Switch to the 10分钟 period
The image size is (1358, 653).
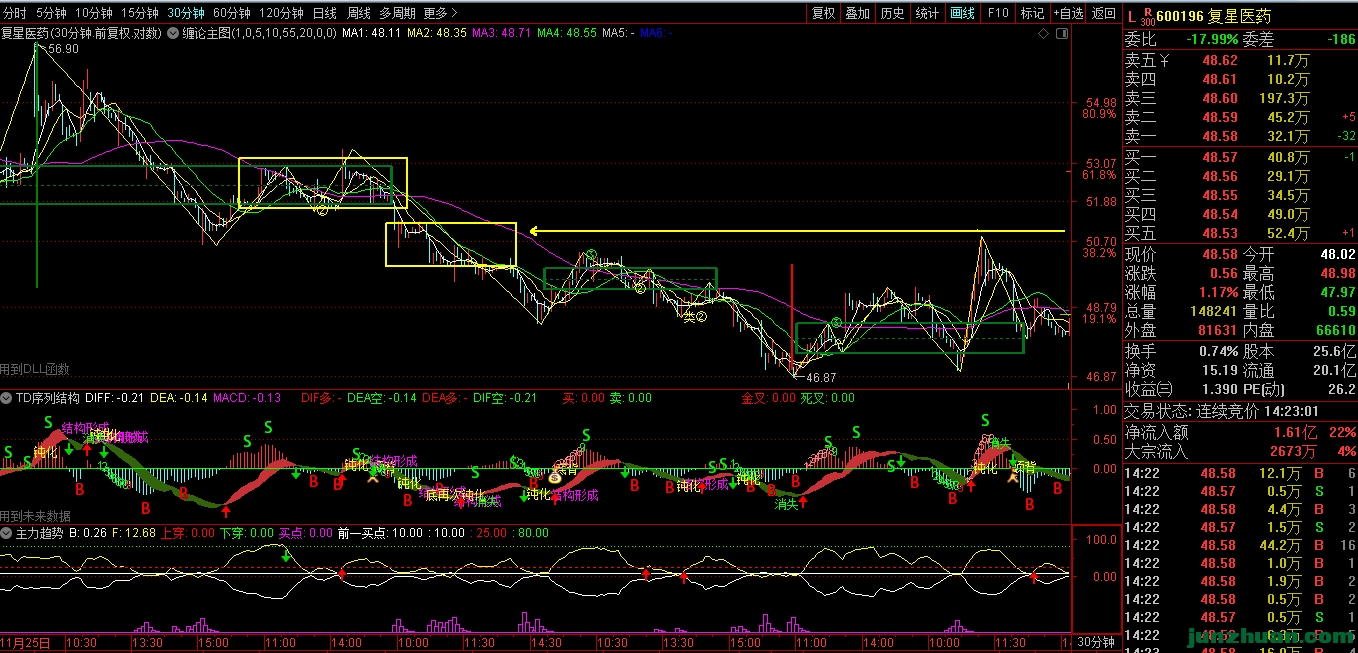(x=93, y=13)
